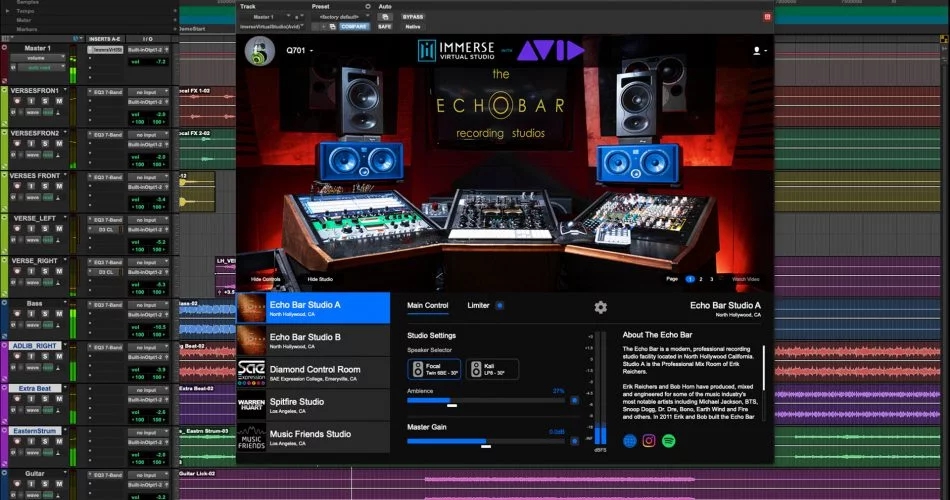This screenshot has width=950, height=500.
Task: Click the ImmerseVrtlStd insert on Master 1
Action: click(x=107, y=50)
